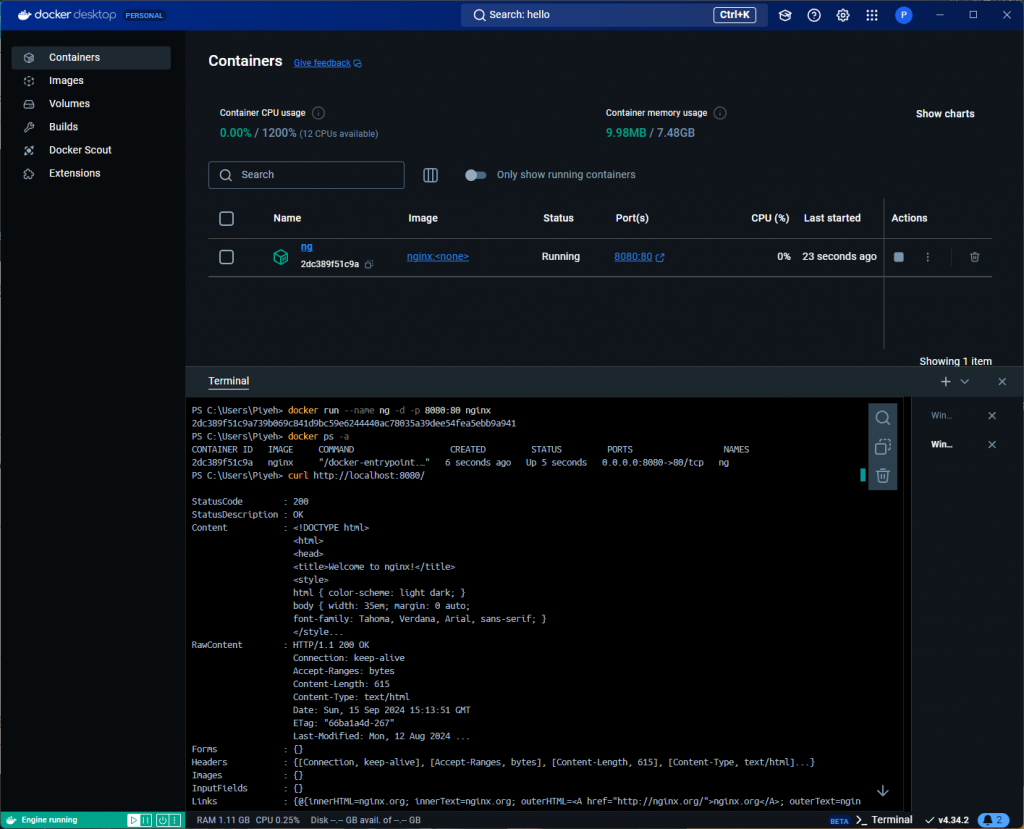1024x829 pixels.
Task: Toggle Terminal in the bottom status bar
Action: [x=884, y=821]
